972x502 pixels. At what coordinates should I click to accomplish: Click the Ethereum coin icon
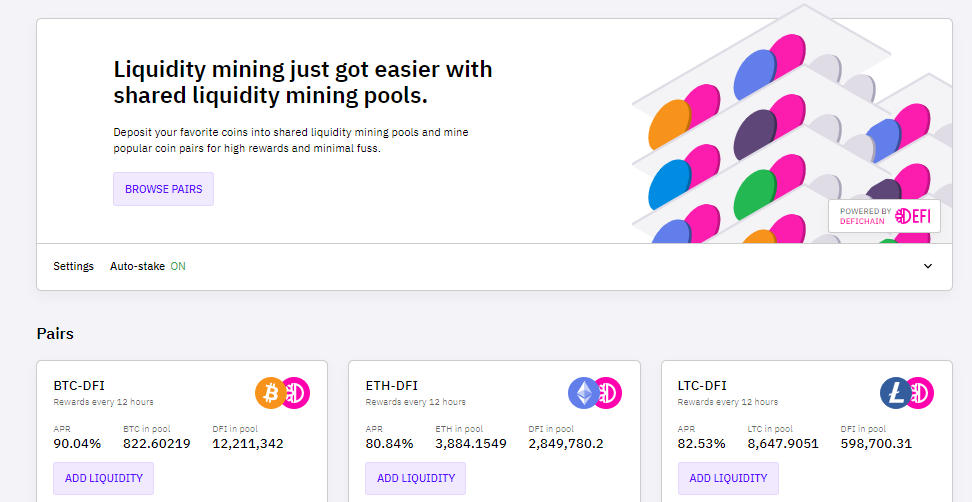pyautogui.click(x=583, y=393)
